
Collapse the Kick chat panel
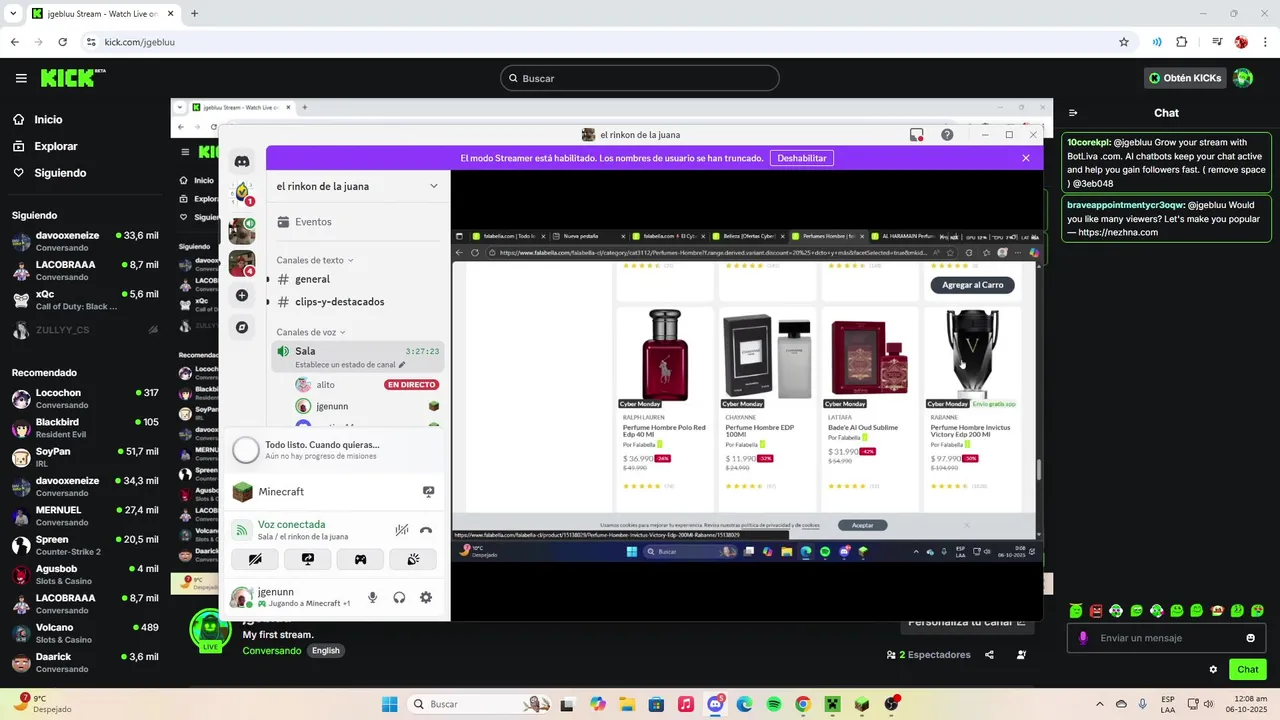pos(1073,113)
